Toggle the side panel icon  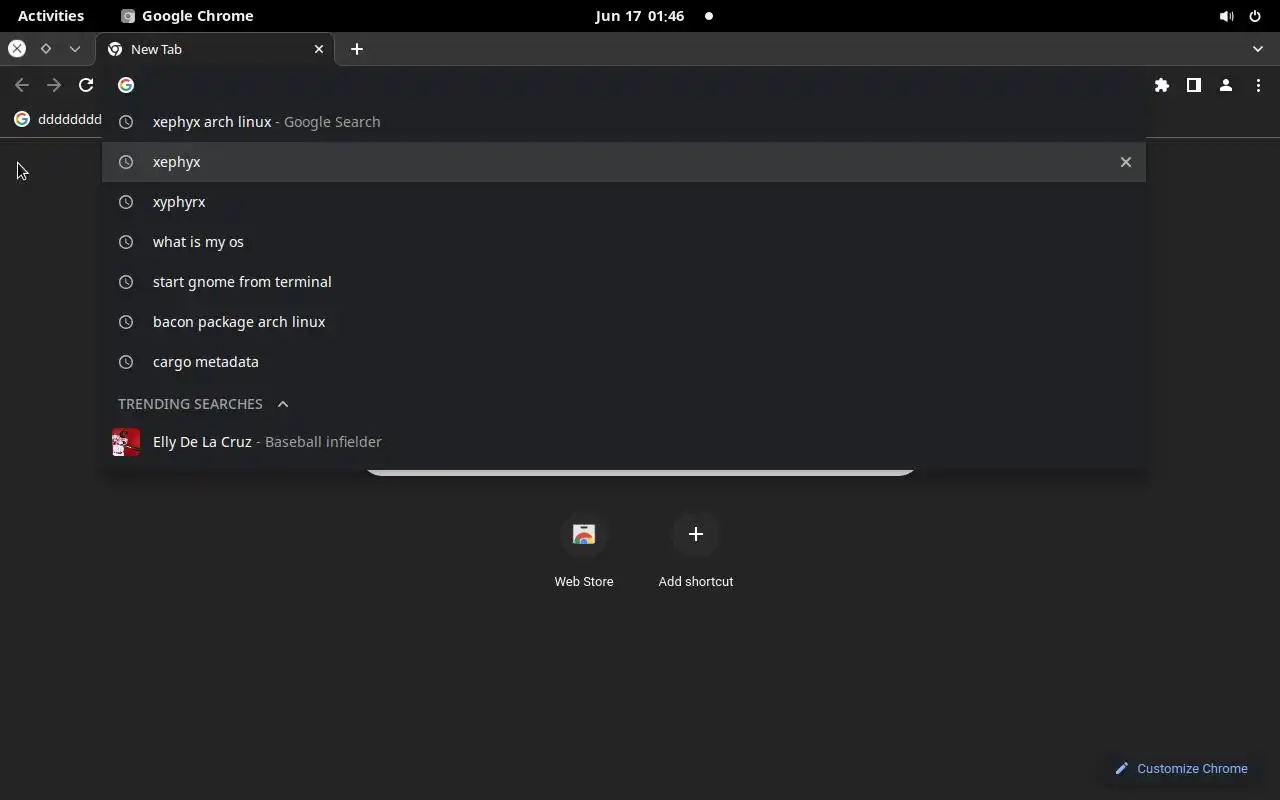1194,85
